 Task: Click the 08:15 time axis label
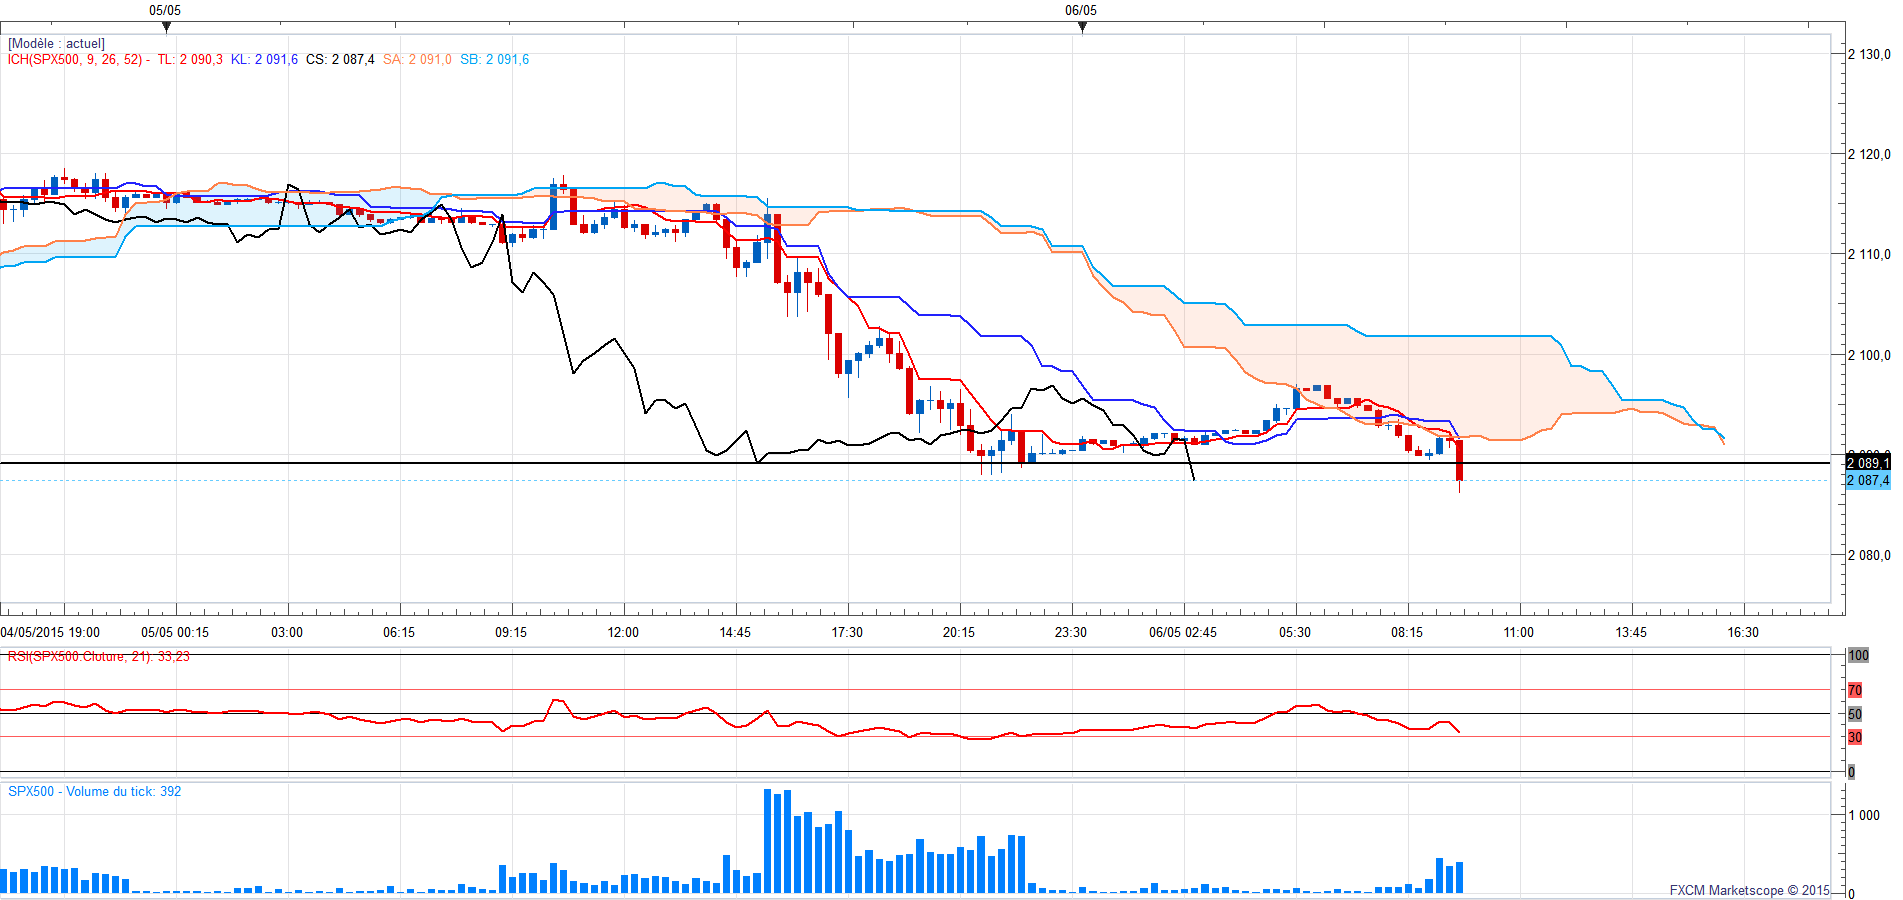[1407, 632]
